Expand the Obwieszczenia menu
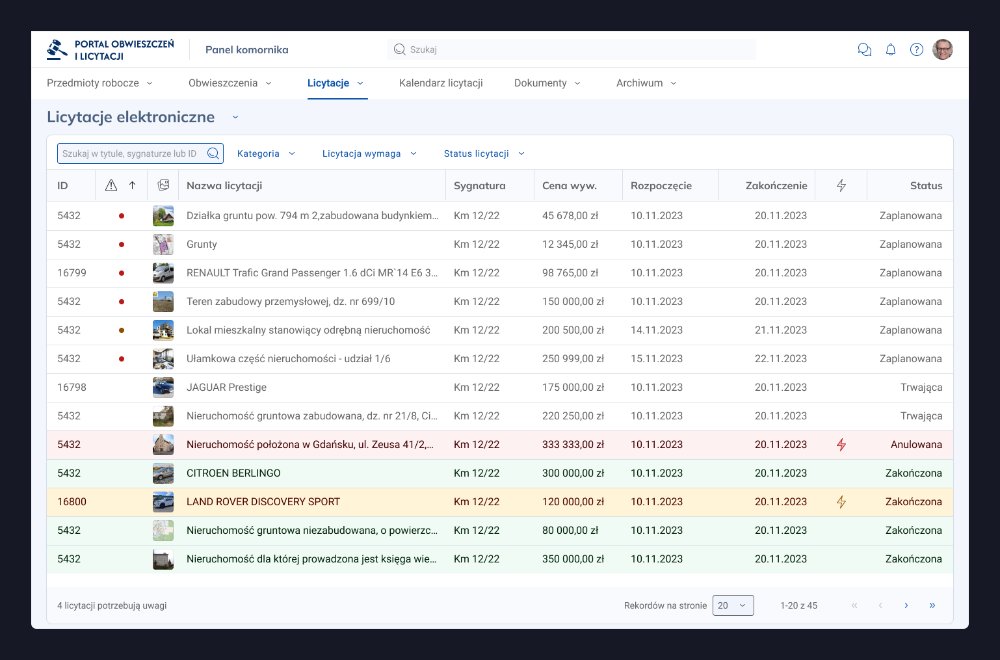The width and height of the screenshot is (1000, 660). (x=230, y=83)
